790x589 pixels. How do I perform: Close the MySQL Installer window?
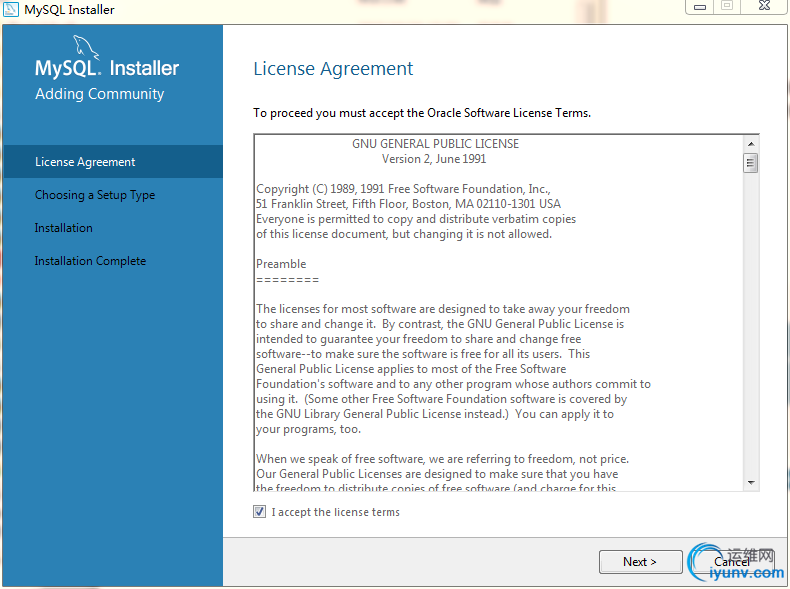coord(764,6)
